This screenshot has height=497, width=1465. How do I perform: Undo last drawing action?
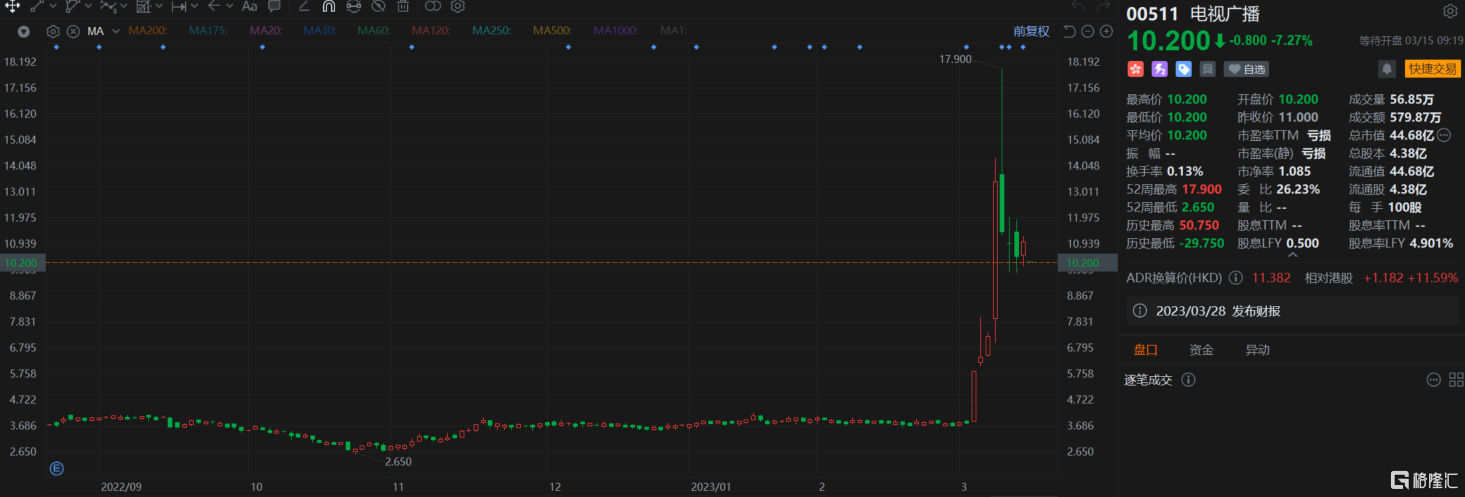pos(1078,7)
